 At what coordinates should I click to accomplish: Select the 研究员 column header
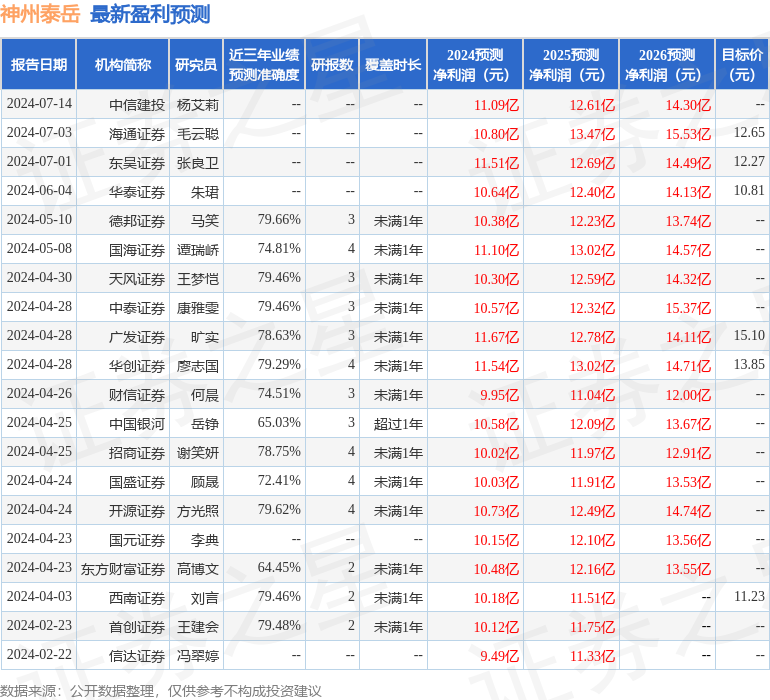[196, 64]
